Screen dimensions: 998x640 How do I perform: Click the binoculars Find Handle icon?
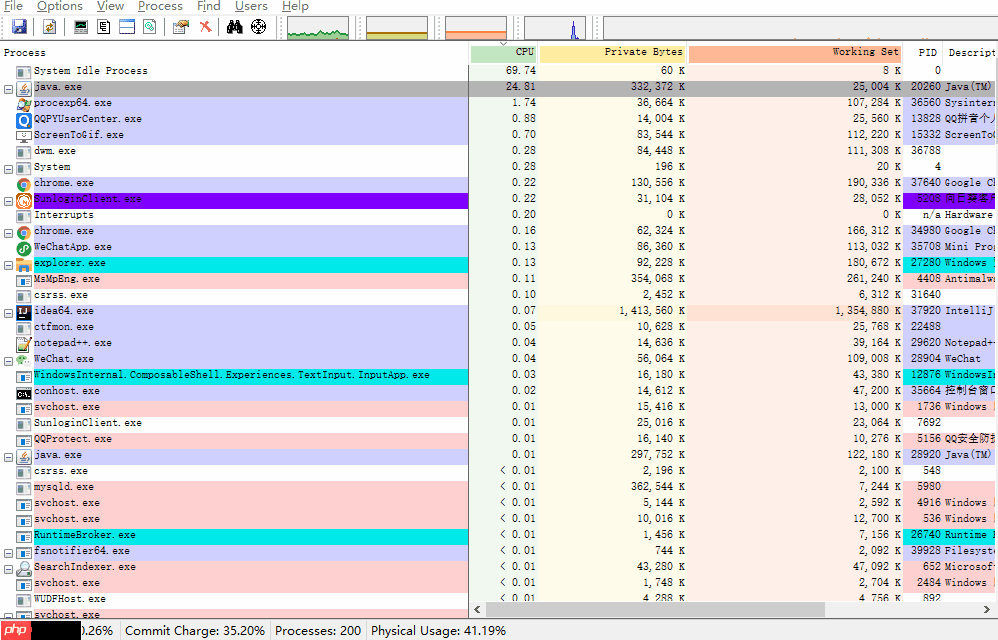coord(234,27)
